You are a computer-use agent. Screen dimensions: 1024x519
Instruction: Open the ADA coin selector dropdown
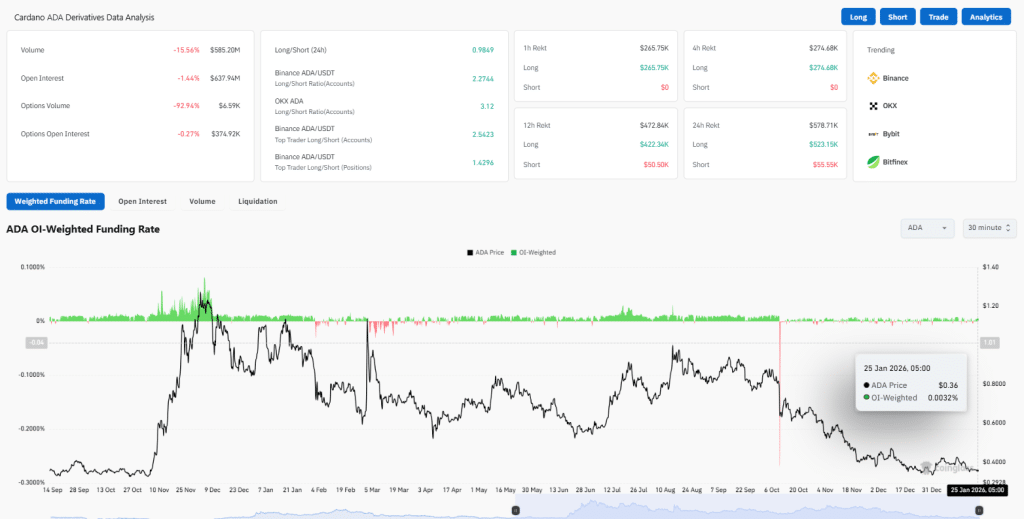point(927,228)
